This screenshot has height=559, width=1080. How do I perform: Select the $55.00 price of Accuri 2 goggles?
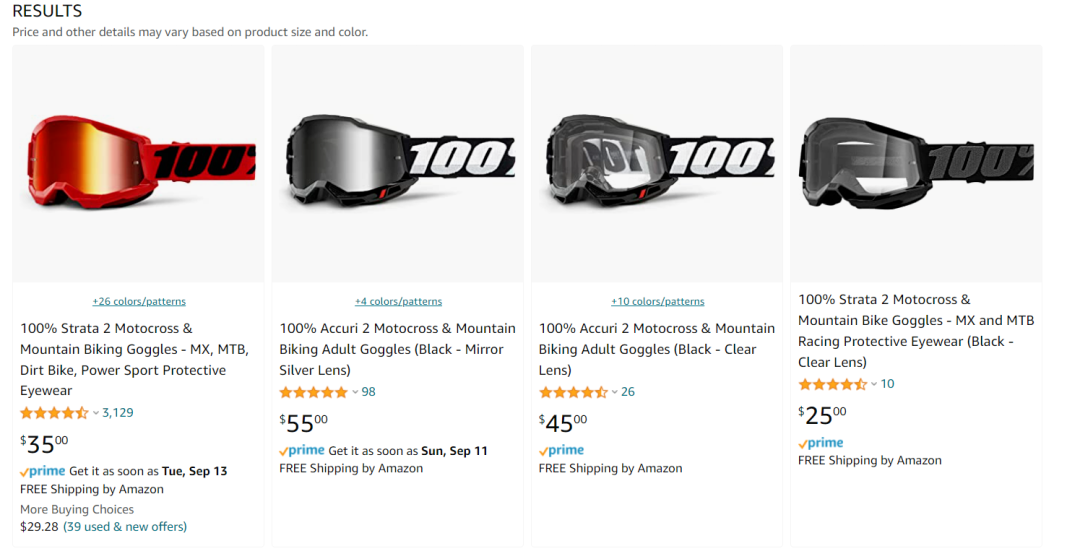point(304,423)
